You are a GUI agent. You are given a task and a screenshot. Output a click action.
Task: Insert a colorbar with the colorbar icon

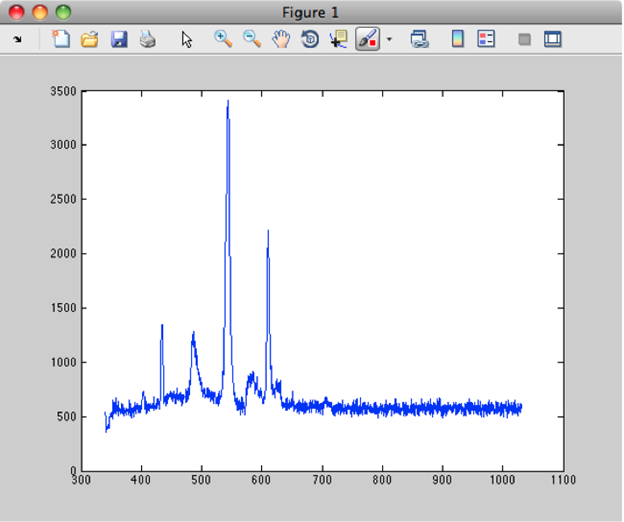point(458,39)
